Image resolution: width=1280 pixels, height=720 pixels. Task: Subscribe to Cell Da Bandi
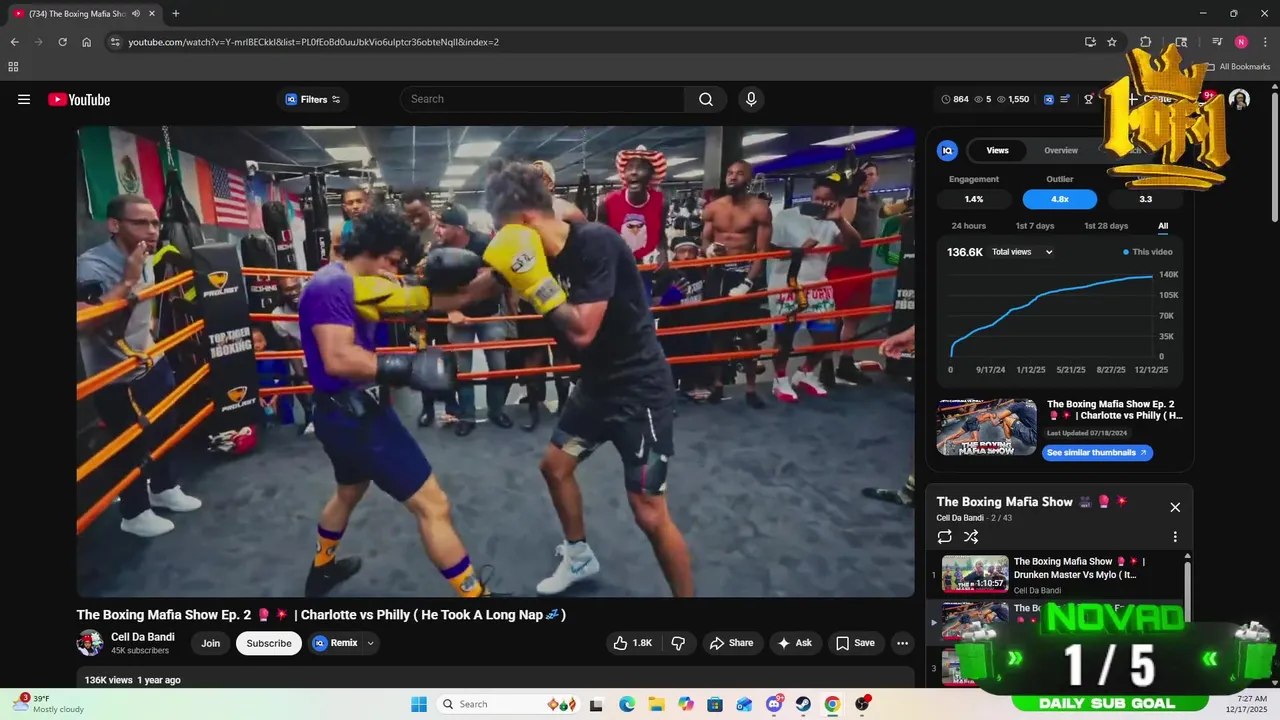269,643
